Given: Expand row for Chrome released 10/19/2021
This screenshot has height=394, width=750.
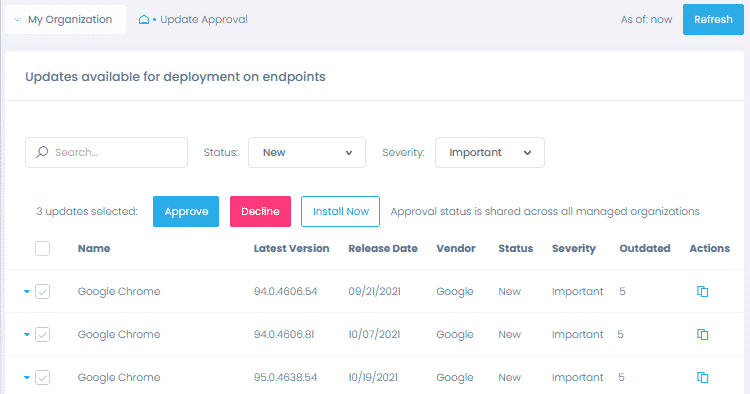Looking at the screenshot, I should coord(27,377).
